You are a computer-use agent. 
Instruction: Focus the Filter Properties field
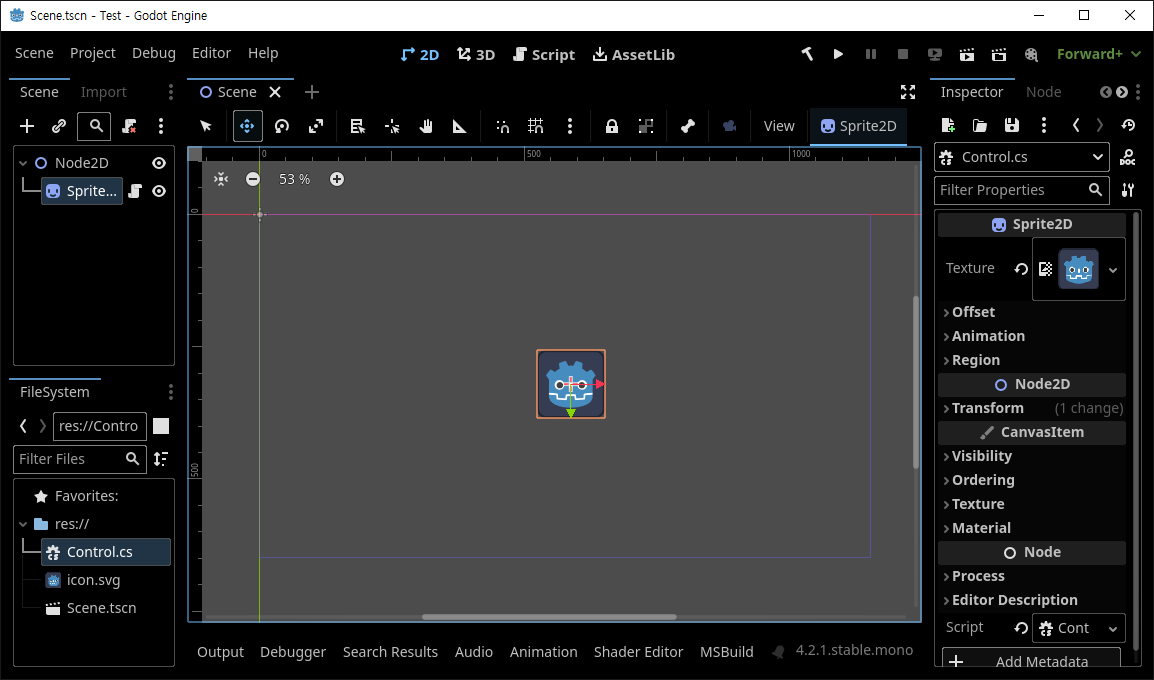(x=1022, y=190)
